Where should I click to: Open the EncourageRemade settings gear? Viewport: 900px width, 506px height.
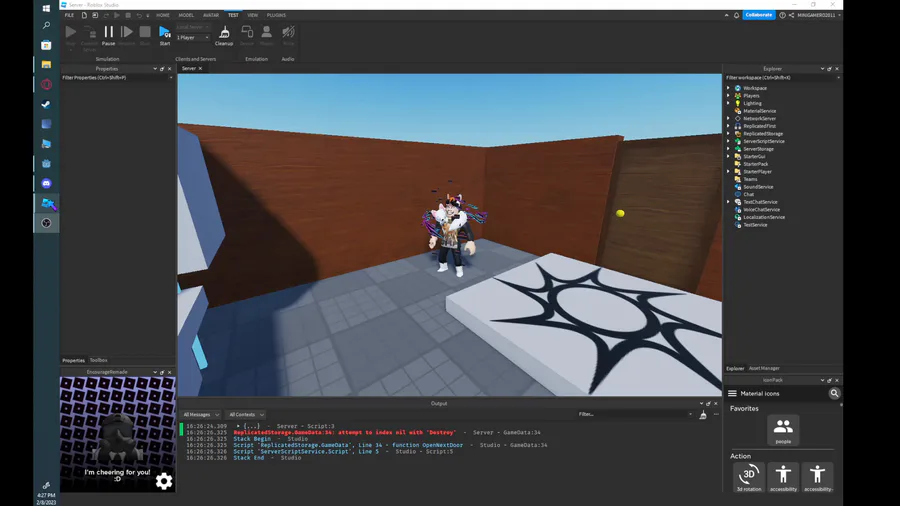click(x=164, y=481)
